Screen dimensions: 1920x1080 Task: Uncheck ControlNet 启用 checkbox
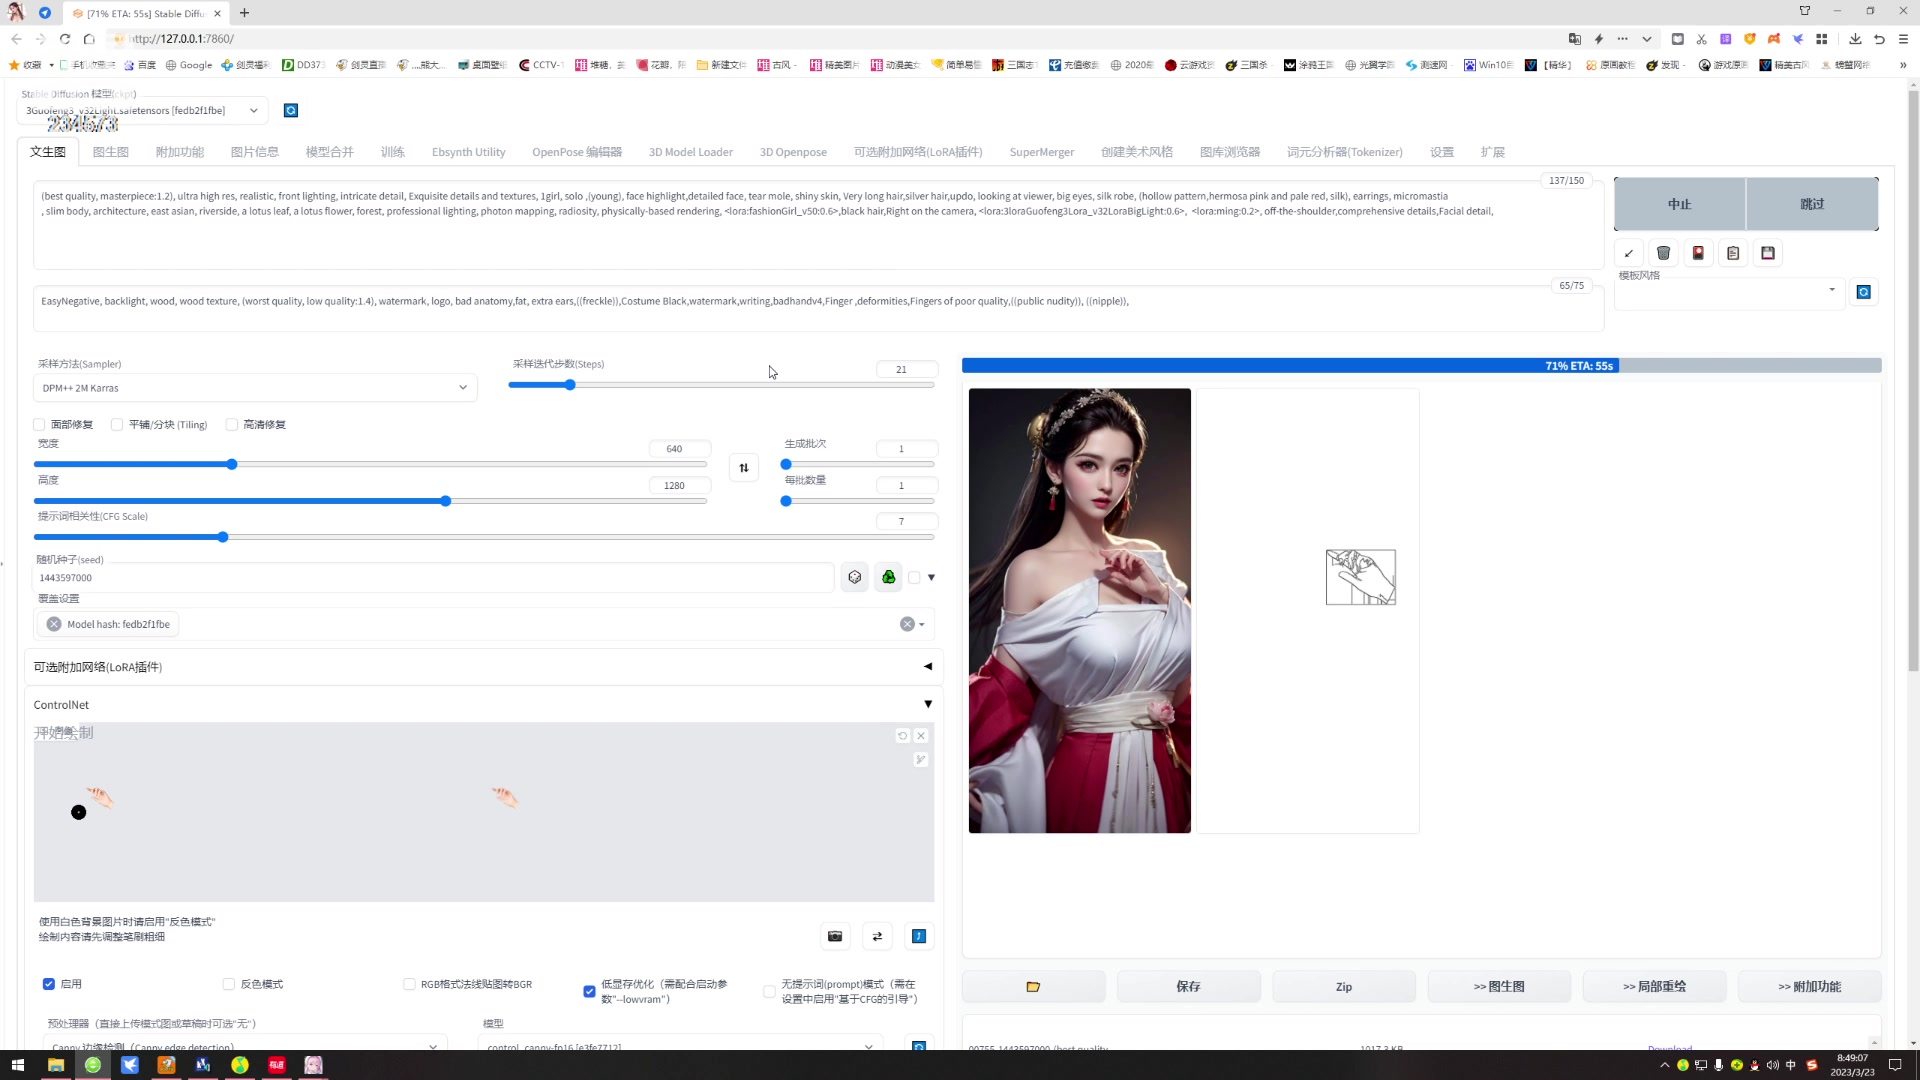click(x=49, y=984)
